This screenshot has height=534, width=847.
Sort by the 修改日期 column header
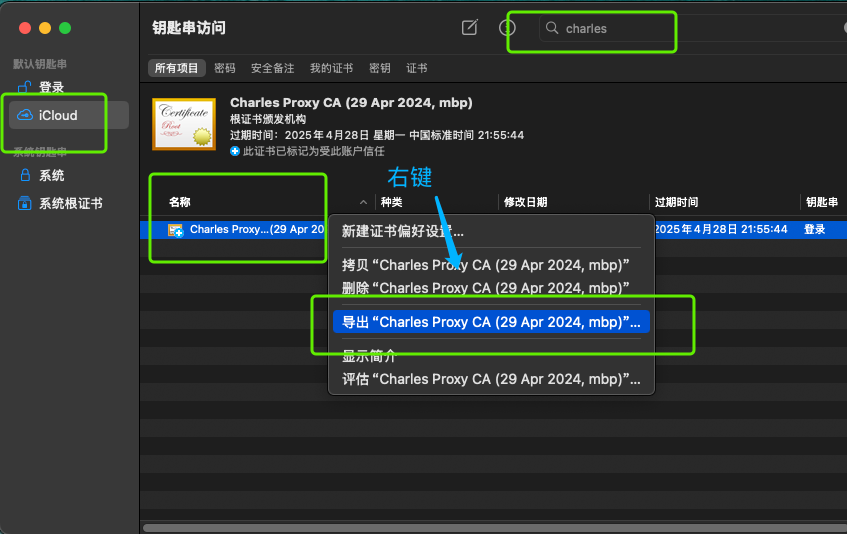point(526,202)
